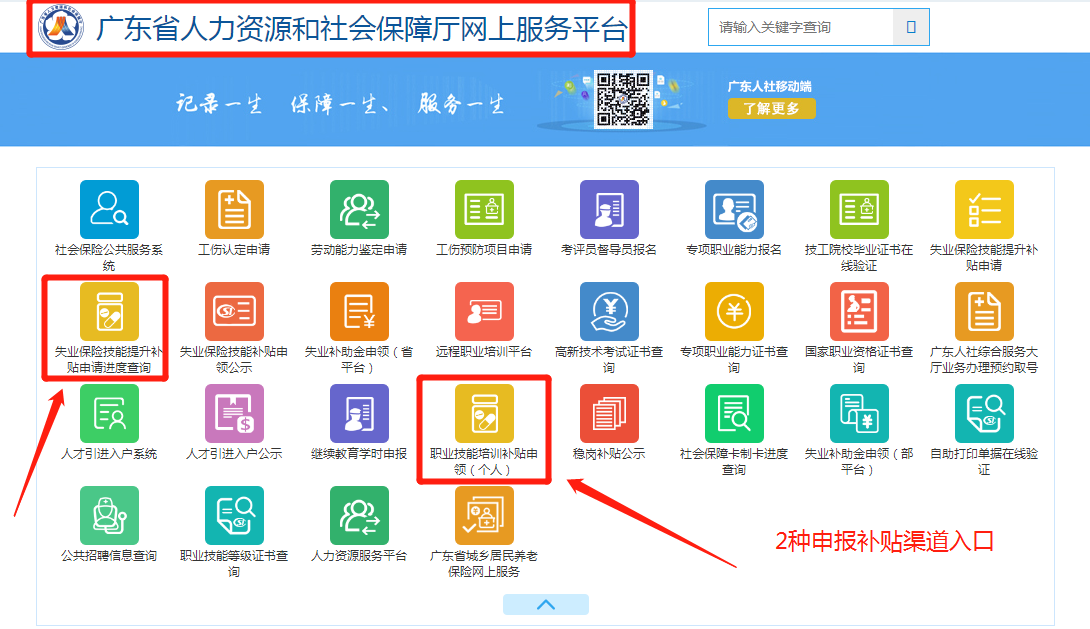Collapse the service grid using up chevron
Image resolution: width=1090 pixels, height=629 pixels.
coord(545,604)
